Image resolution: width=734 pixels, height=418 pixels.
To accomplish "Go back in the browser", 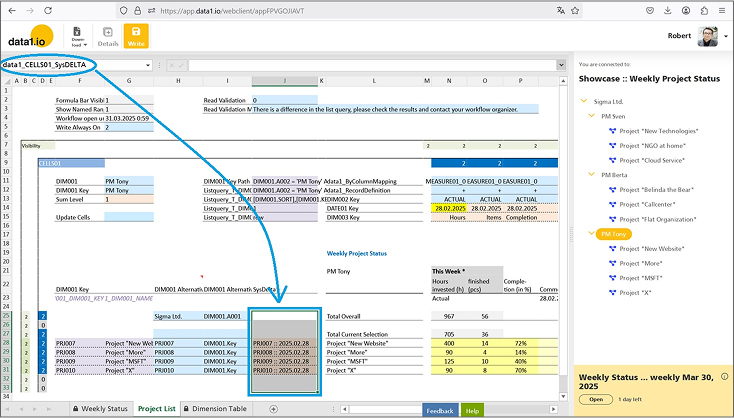I will click(x=12, y=10).
